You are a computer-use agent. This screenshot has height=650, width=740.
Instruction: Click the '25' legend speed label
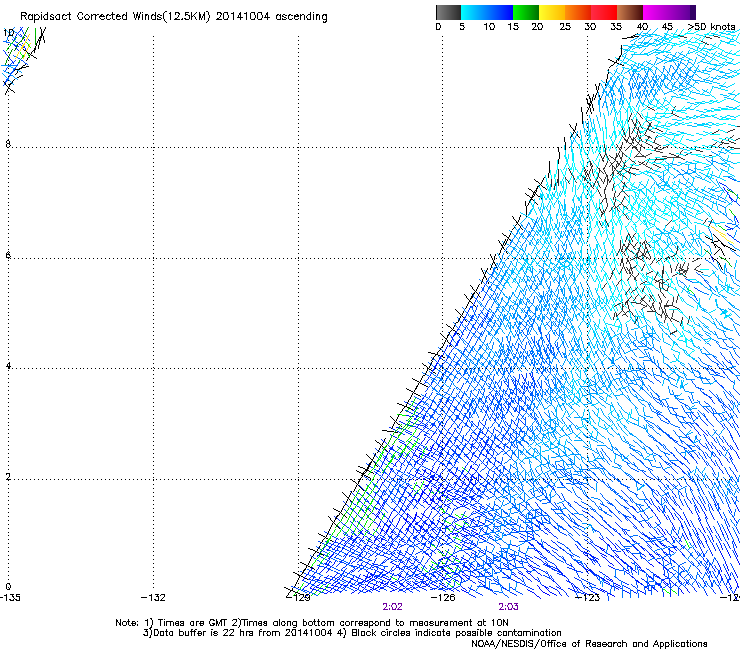pos(565,27)
